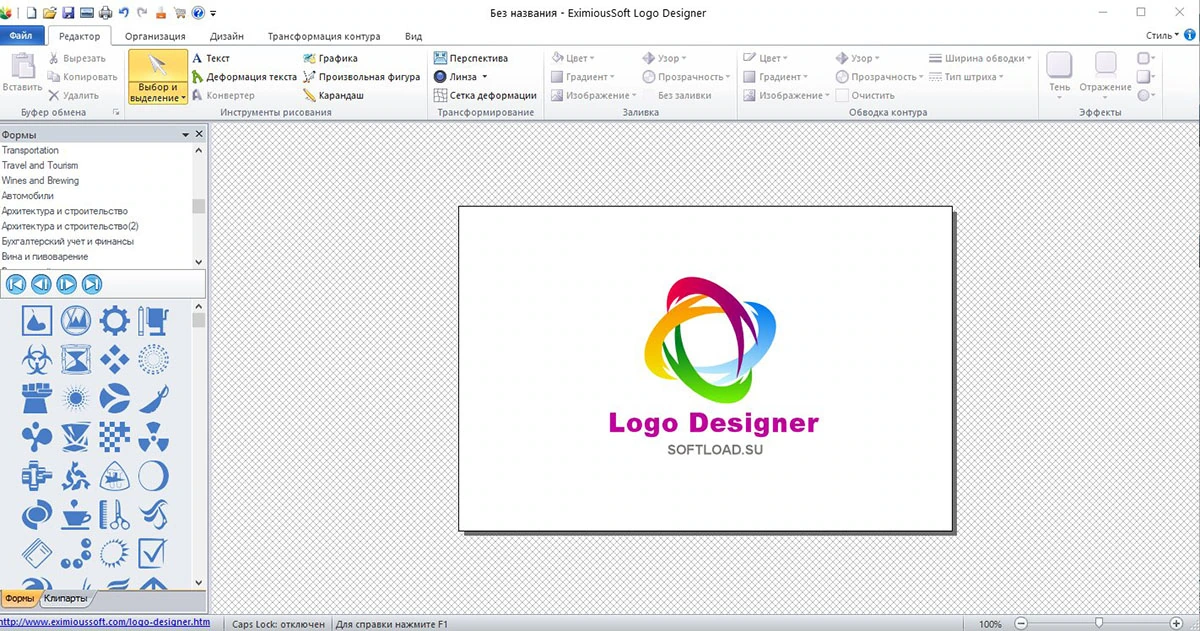
Task: Click the shapes grid scroll down arrow
Action: 199,582
